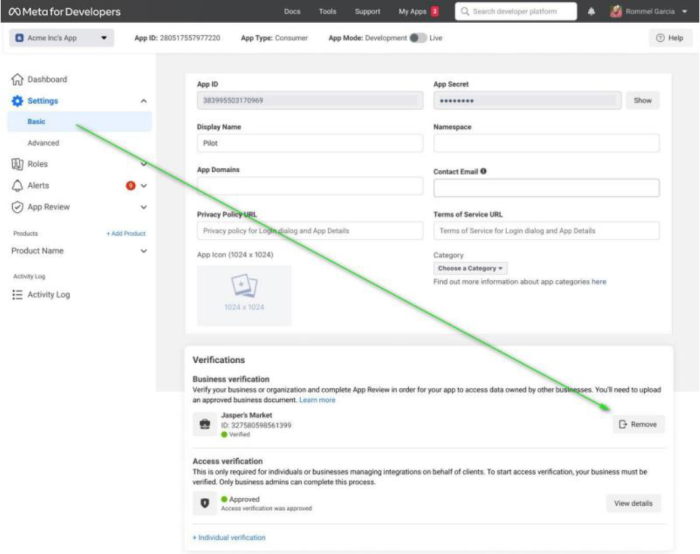Toggle App Mode to Live
The width and height of the screenshot is (700, 554).
click(x=417, y=38)
